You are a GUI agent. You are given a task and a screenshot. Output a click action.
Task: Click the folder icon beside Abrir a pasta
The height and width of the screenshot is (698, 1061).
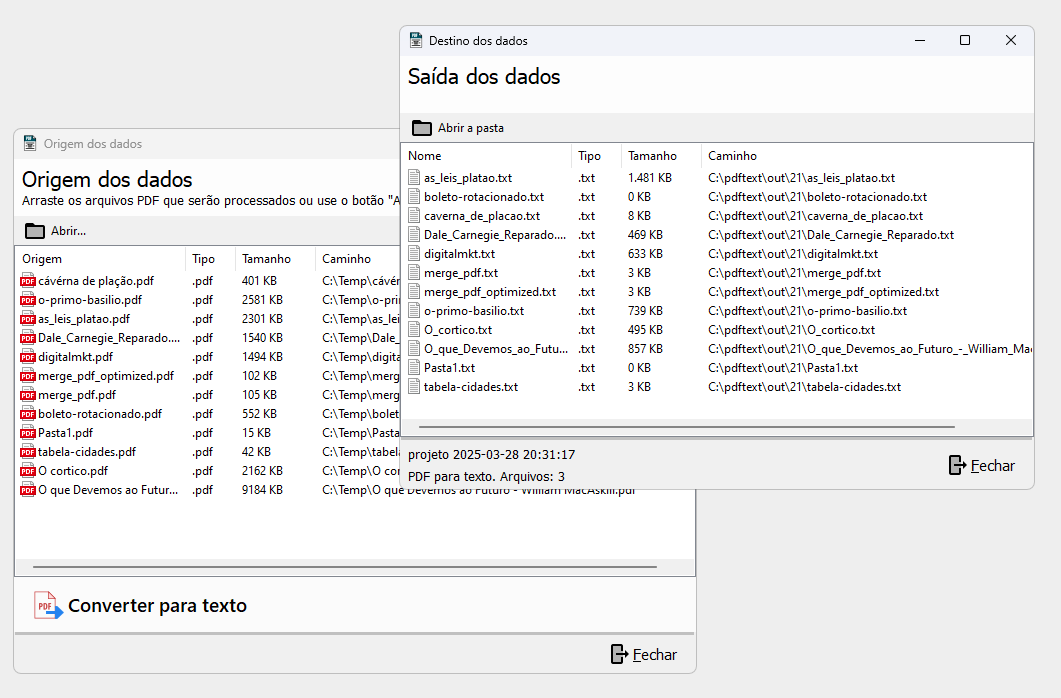point(422,128)
